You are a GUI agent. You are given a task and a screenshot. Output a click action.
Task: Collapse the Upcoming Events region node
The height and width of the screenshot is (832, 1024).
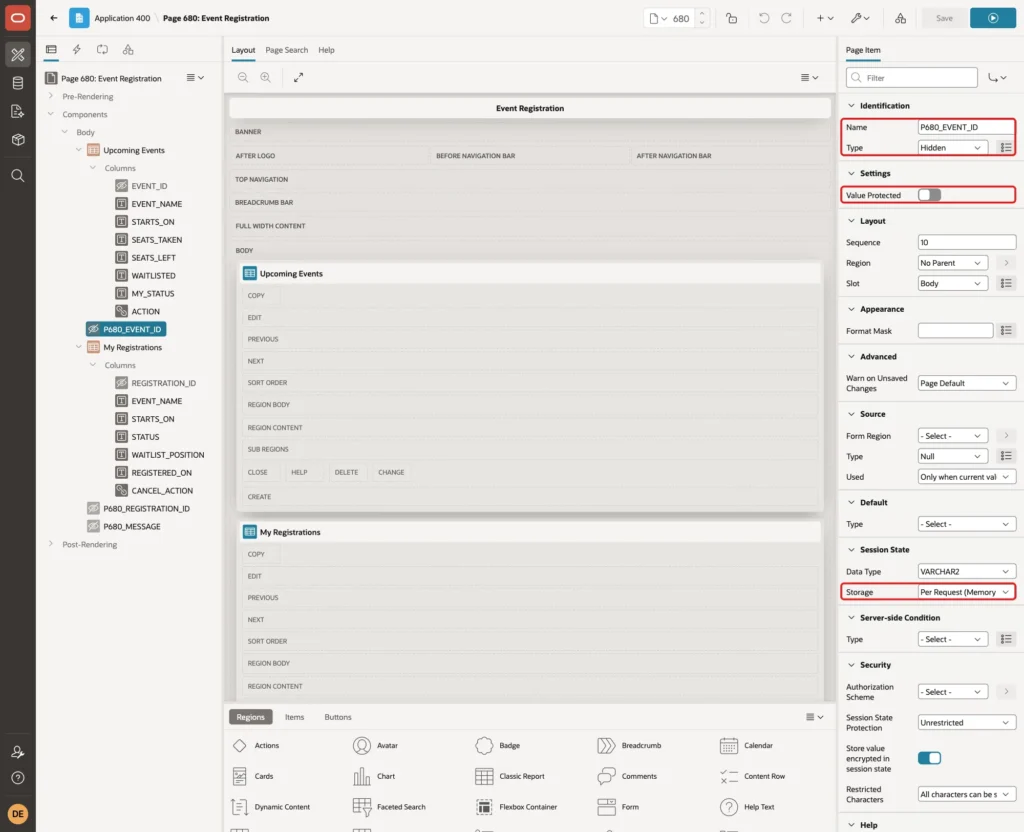(78, 150)
